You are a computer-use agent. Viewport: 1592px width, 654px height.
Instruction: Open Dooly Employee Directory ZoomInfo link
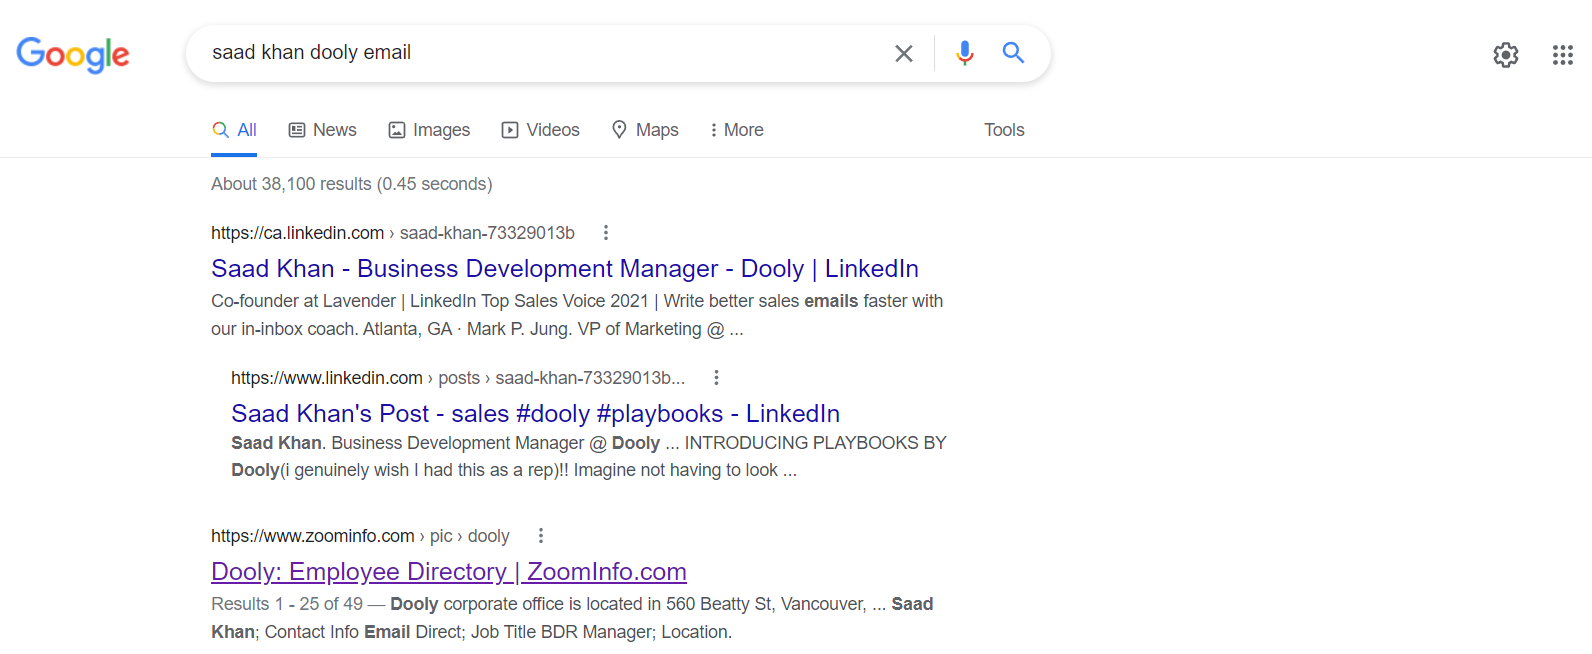pos(449,572)
